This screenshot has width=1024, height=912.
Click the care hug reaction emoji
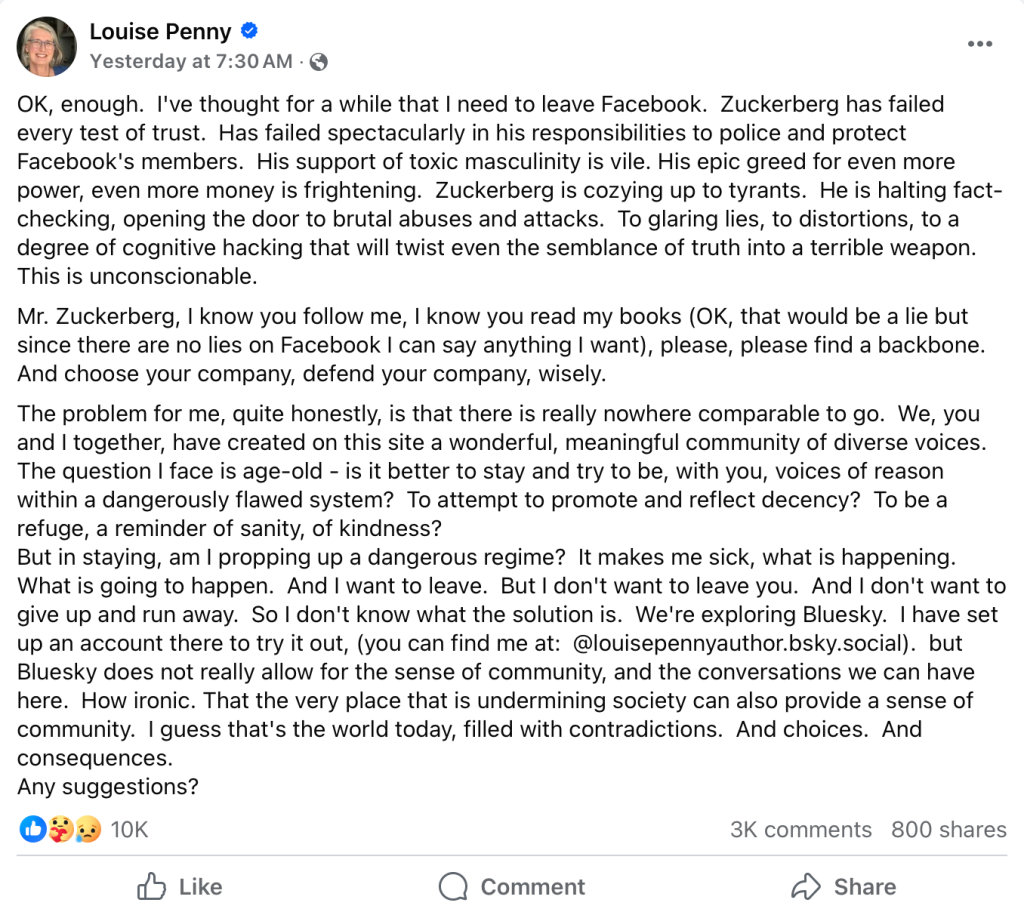point(60,829)
